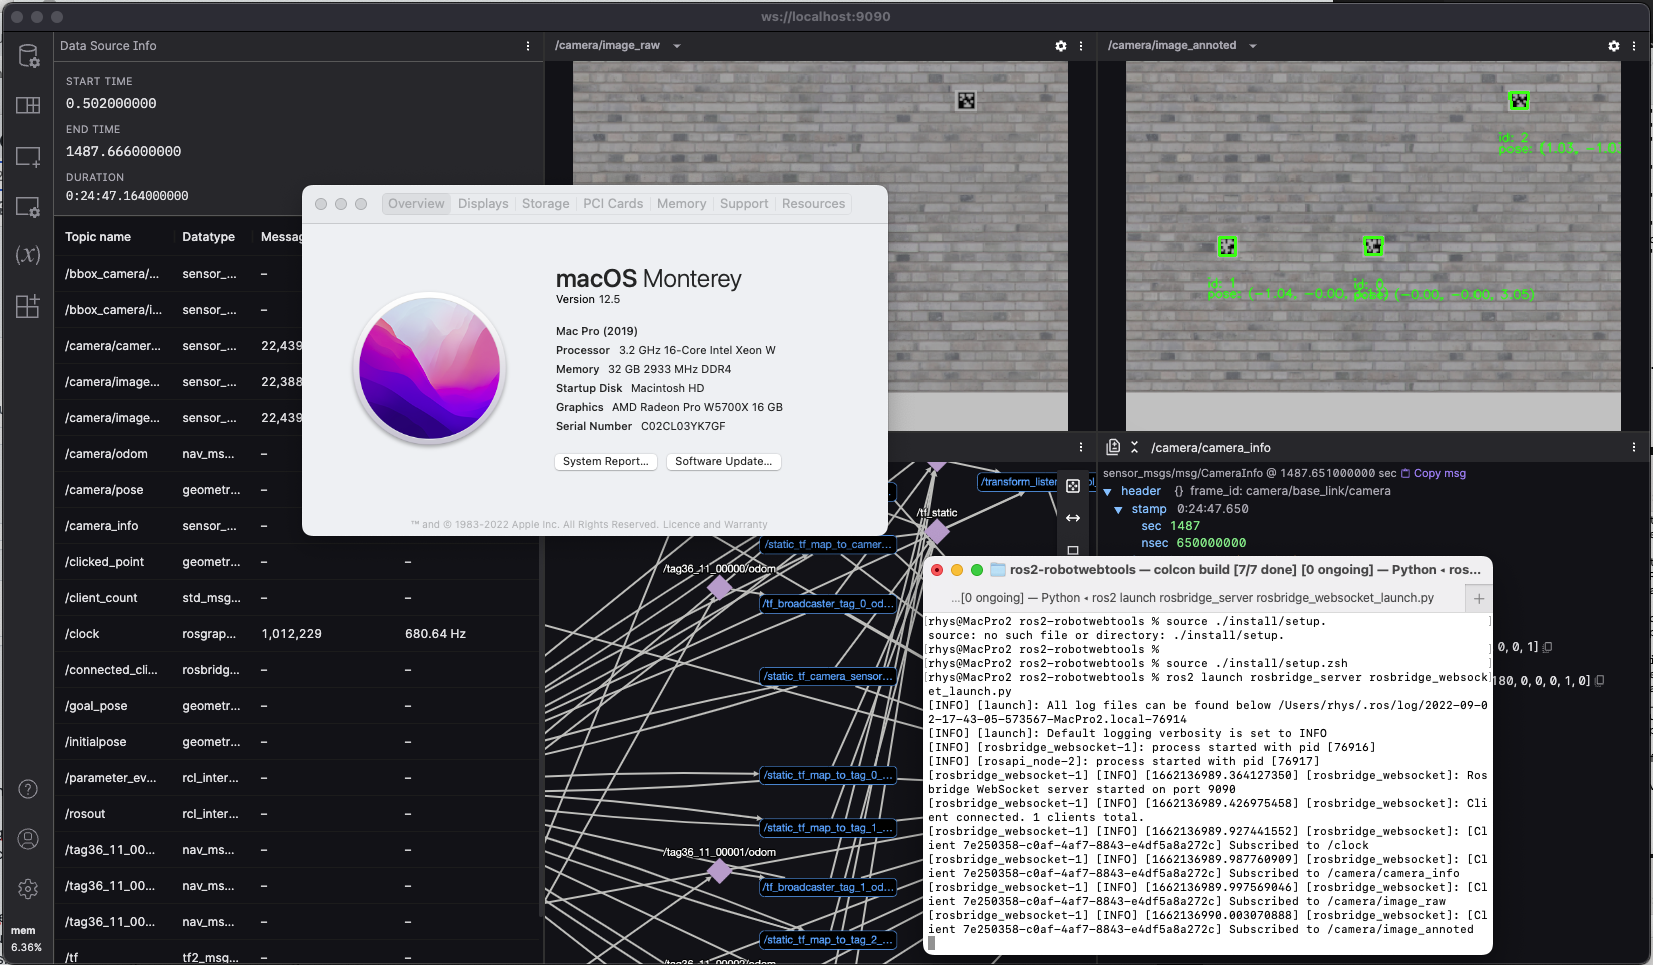Open the Data Source Info panel menu
The height and width of the screenshot is (965, 1653).
point(528,46)
